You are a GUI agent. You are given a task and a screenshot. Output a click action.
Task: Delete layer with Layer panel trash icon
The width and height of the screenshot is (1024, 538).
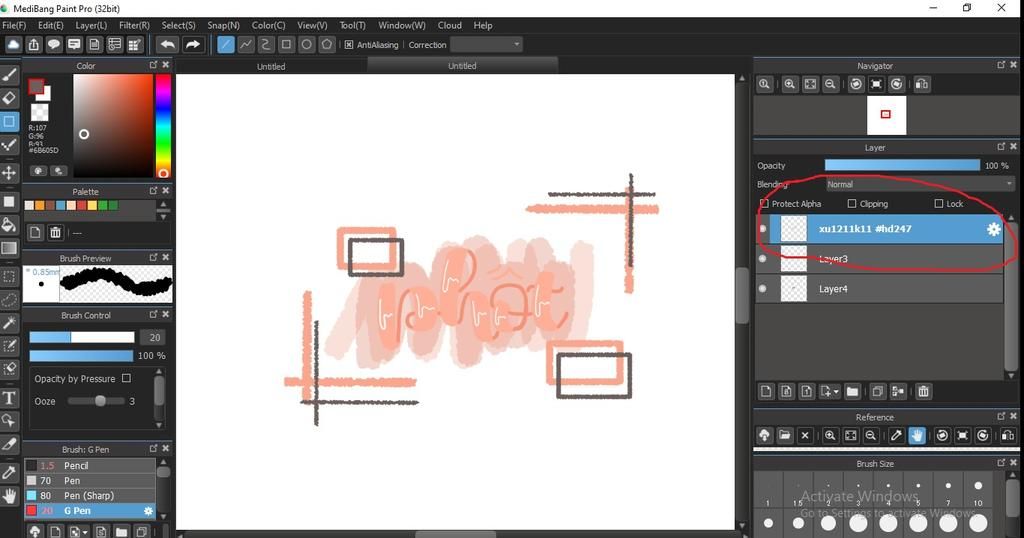[x=923, y=392]
